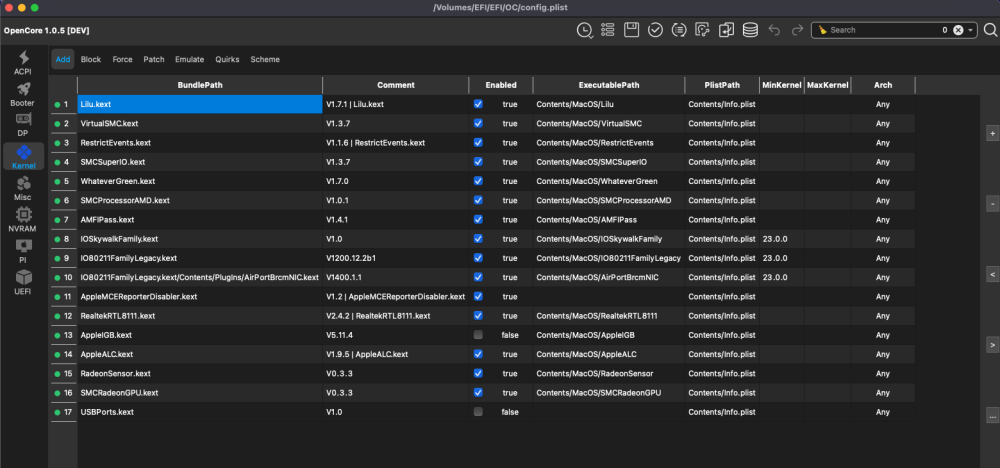This screenshot has width=1000, height=468.
Task: Toggle AppleALC.kext enabled checkbox
Action: (x=478, y=354)
